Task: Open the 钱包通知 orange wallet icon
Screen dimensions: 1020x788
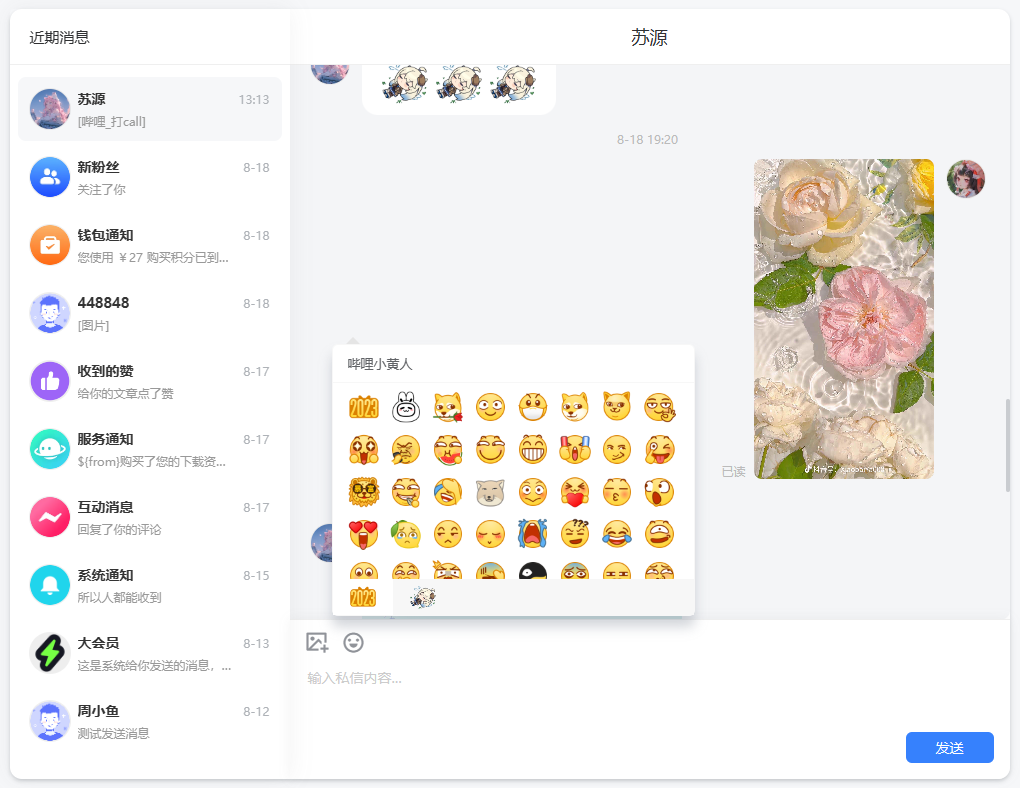Action: pos(50,245)
